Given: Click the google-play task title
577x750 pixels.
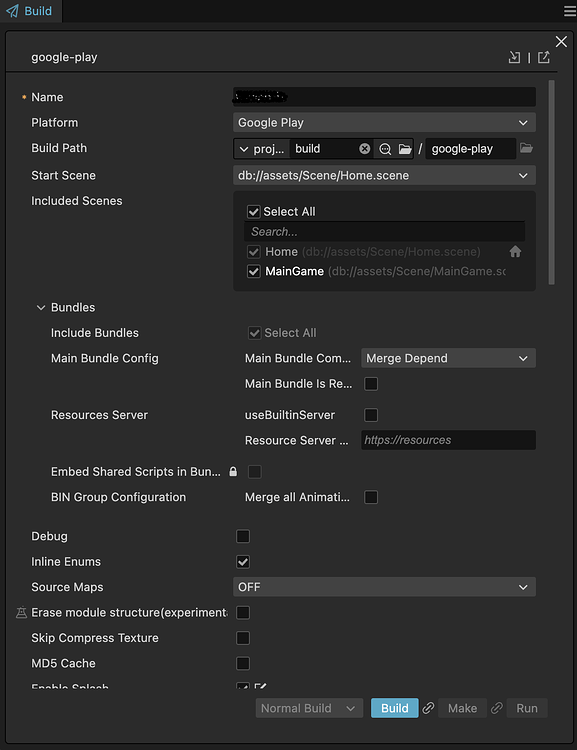Looking at the screenshot, I should 64,57.
